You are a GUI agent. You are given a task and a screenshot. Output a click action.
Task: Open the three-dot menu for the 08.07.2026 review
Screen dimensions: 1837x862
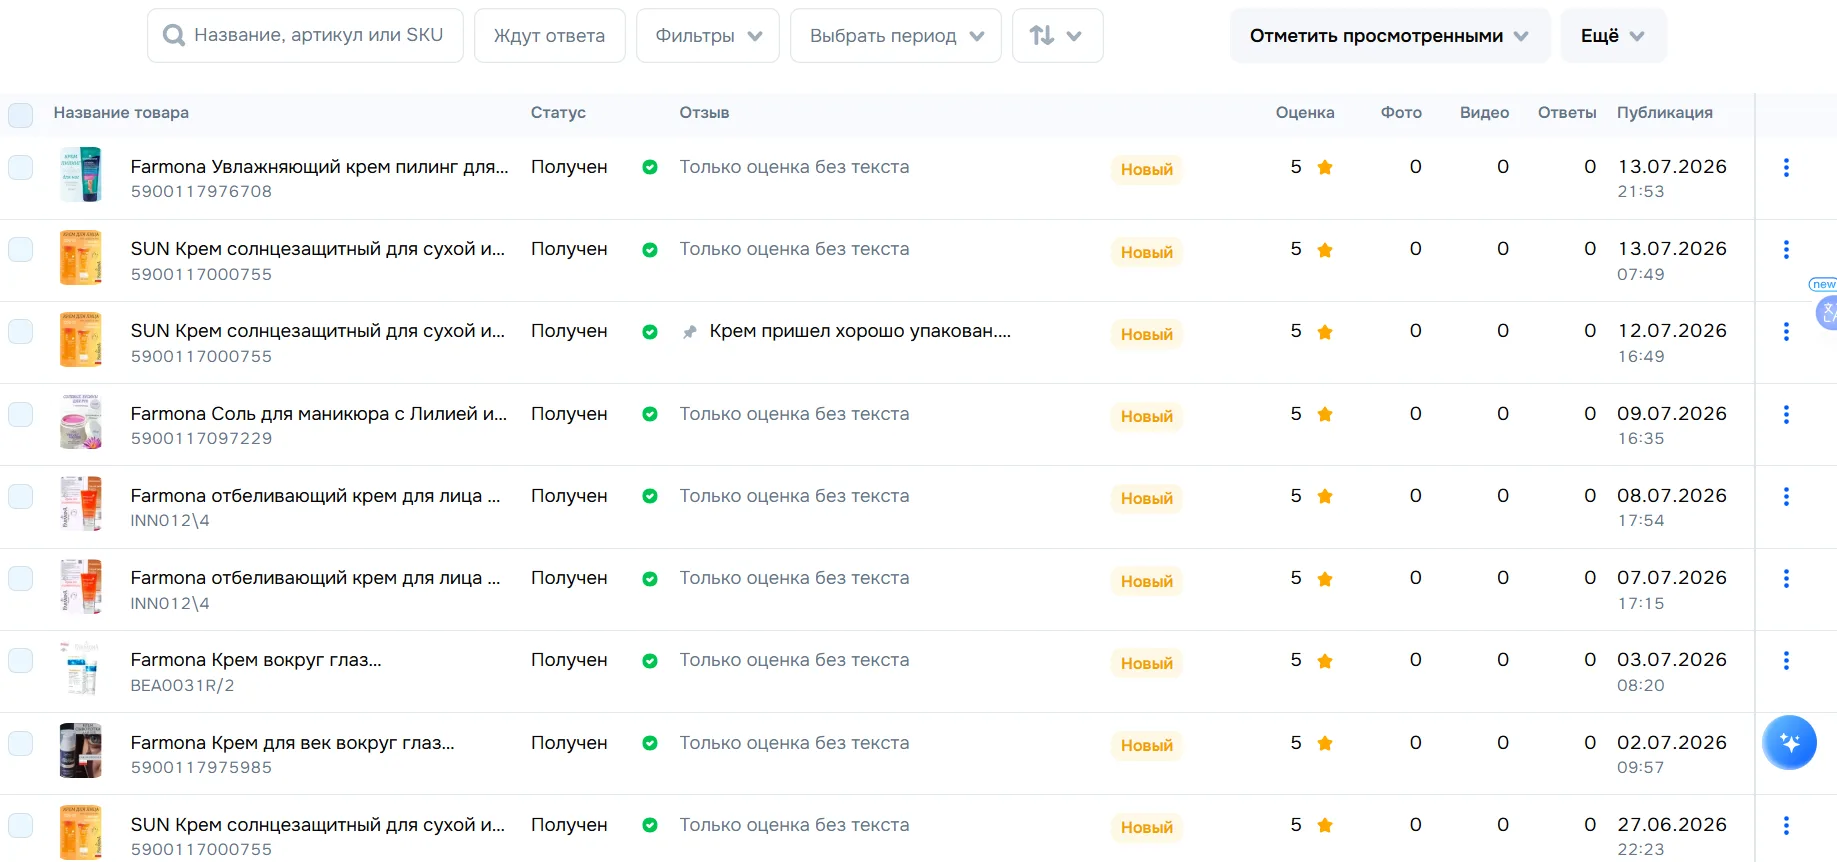(1786, 497)
